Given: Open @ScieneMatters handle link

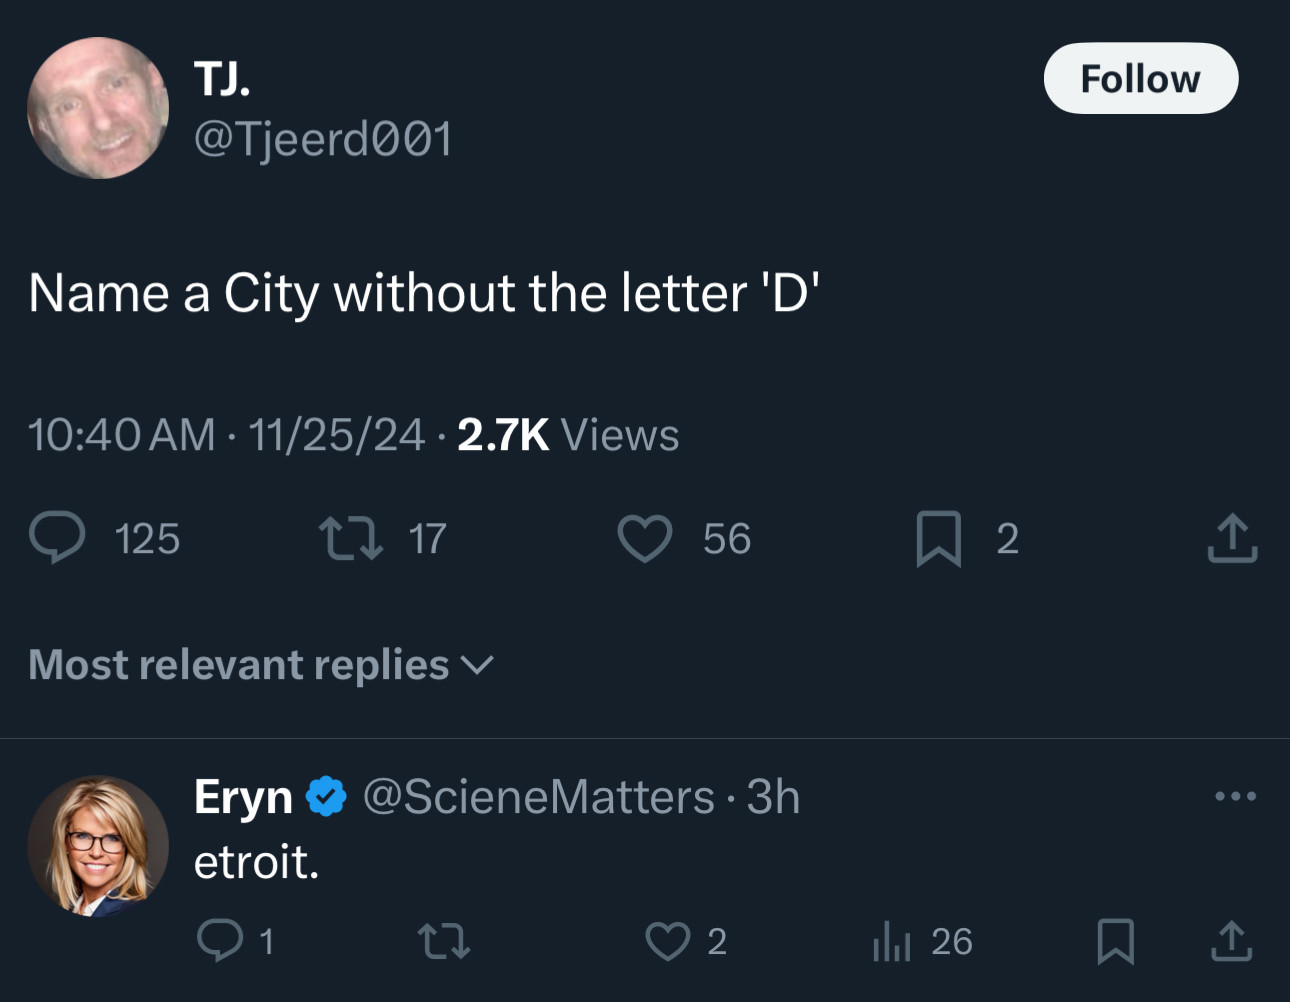Looking at the screenshot, I should tap(538, 797).
